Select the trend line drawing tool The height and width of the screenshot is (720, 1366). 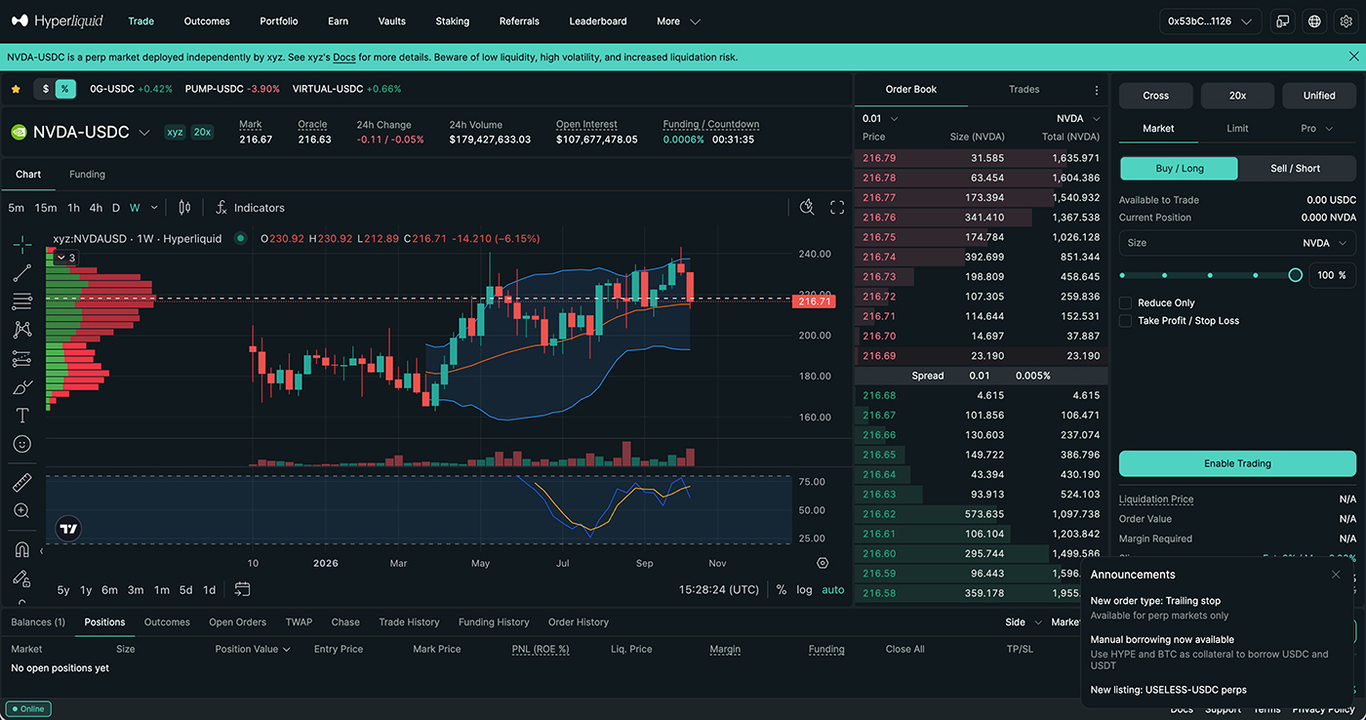point(22,273)
